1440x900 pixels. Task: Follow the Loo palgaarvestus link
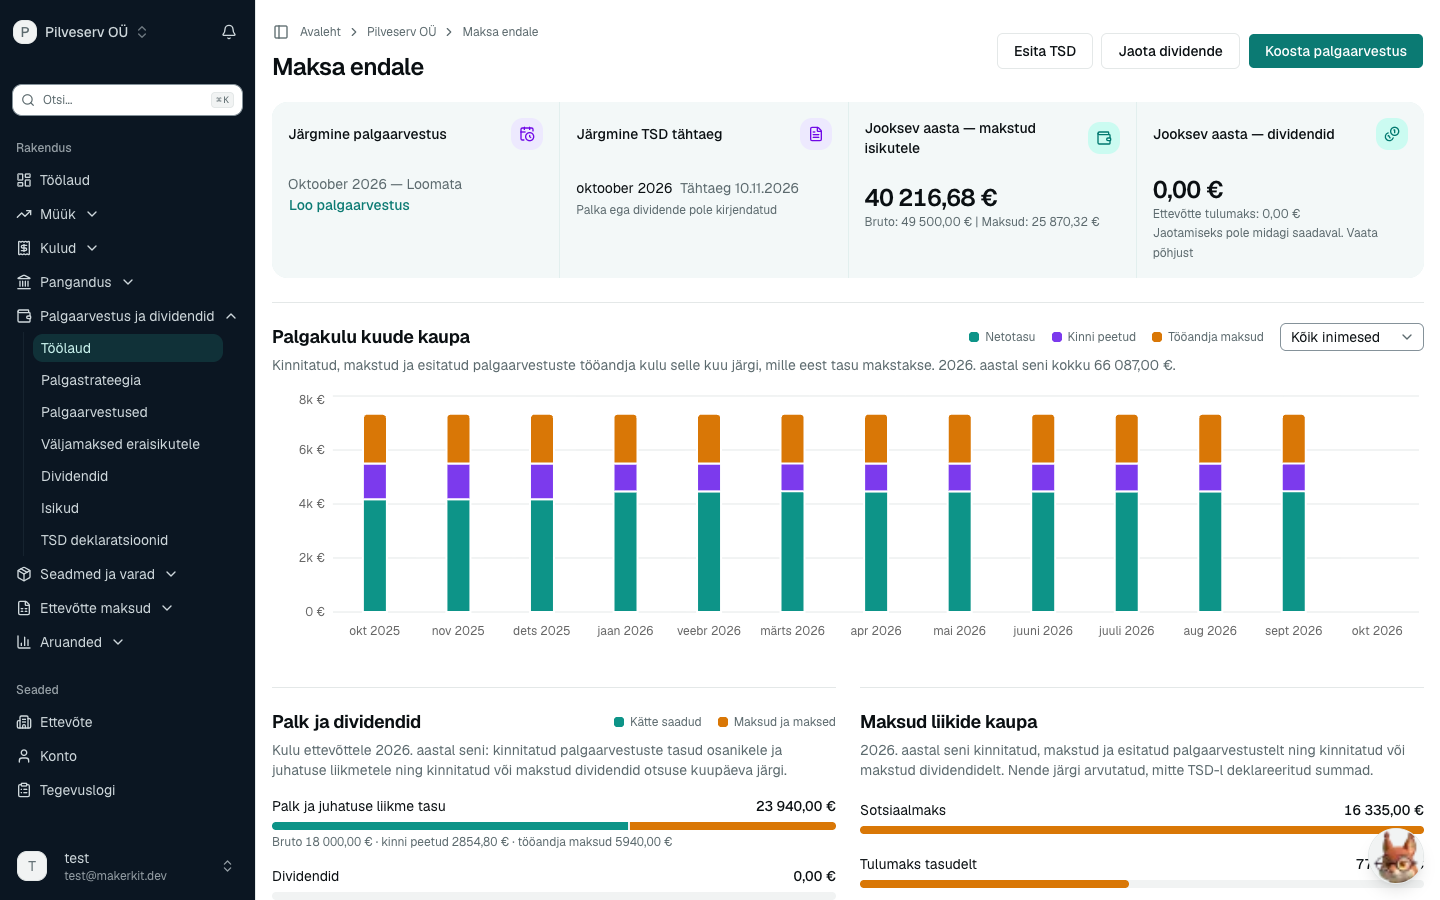[349, 205]
